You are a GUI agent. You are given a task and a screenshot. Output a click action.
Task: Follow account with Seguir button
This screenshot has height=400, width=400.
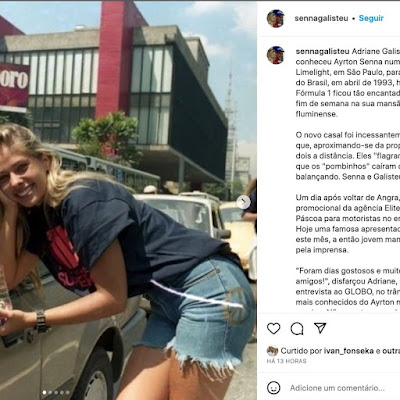(371, 18)
